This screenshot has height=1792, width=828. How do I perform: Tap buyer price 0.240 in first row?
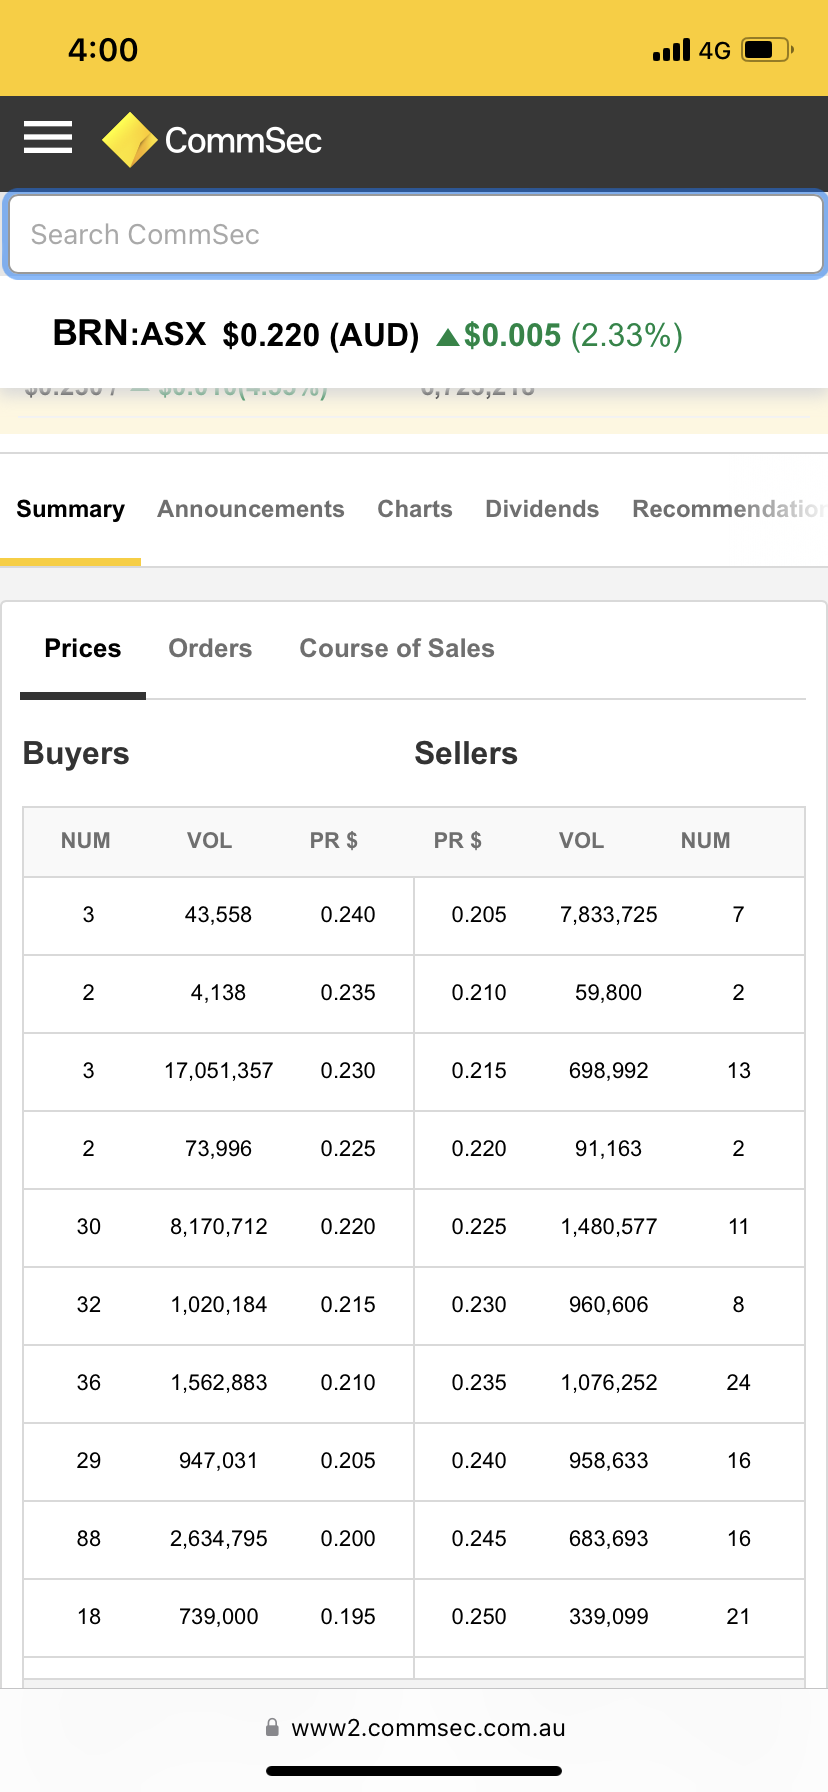[347, 915]
